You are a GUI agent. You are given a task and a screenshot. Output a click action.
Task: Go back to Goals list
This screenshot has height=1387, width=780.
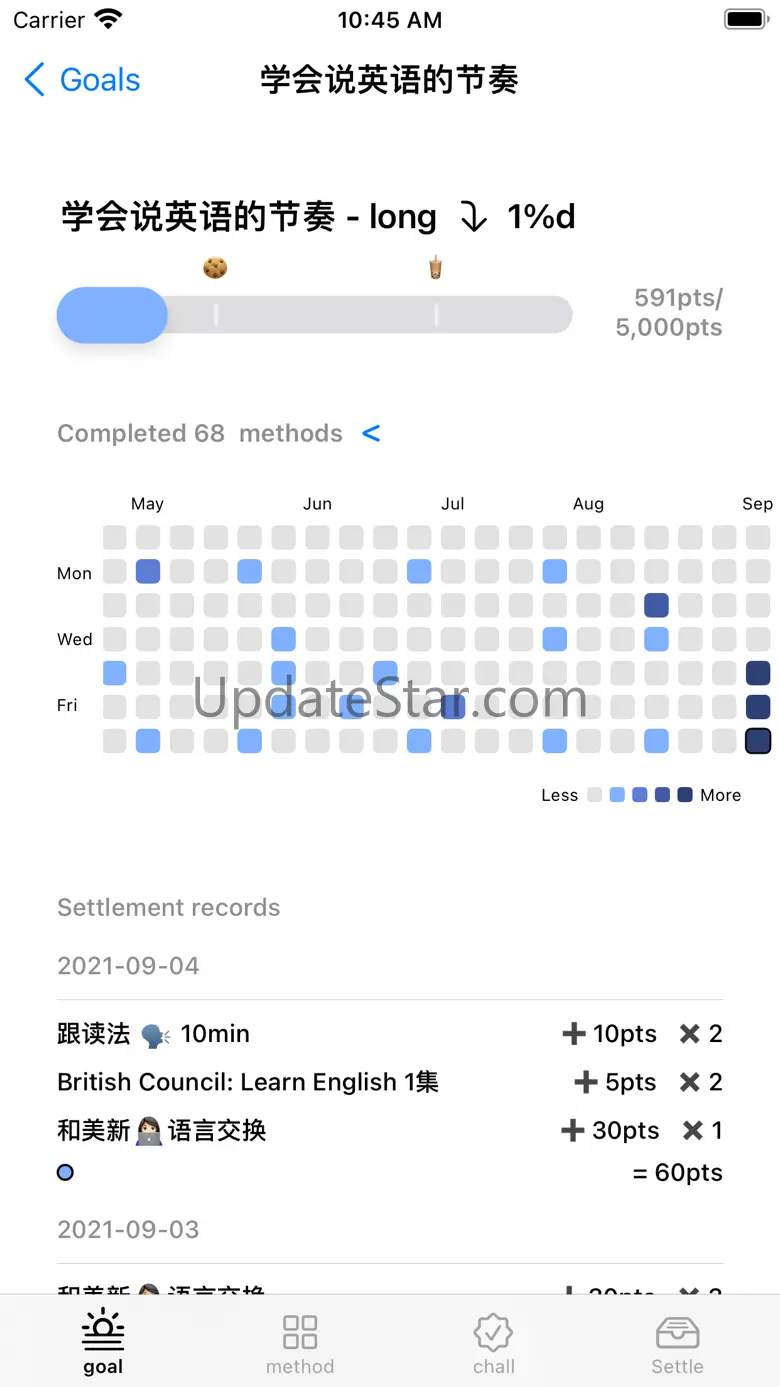82,80
